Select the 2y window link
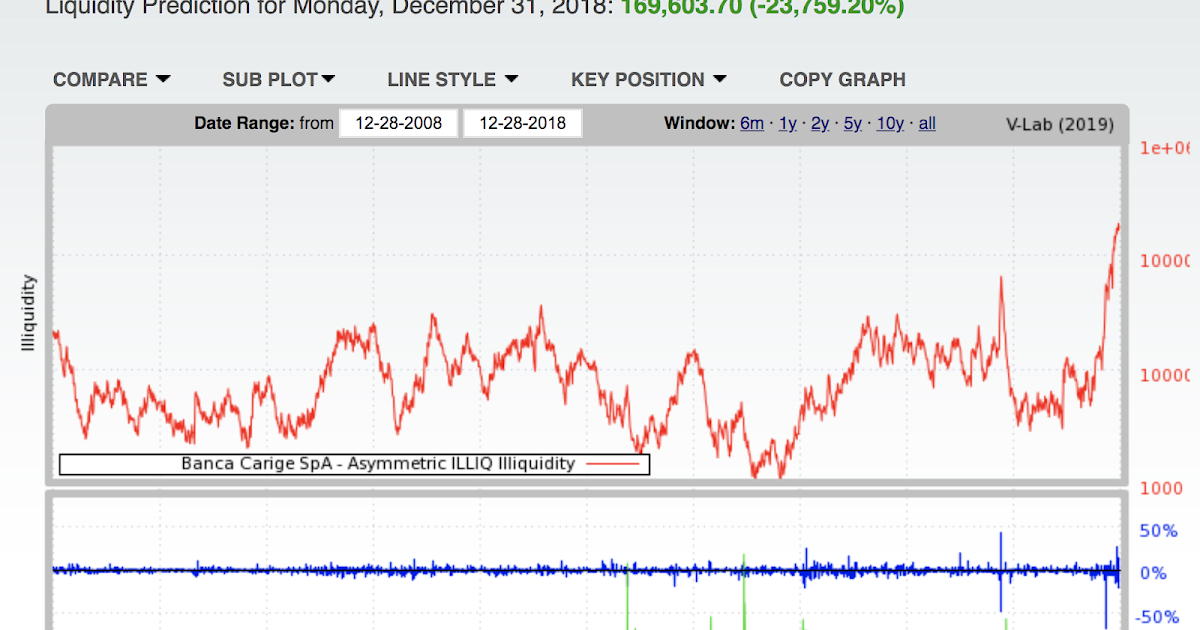 click(x=819, y=123)
